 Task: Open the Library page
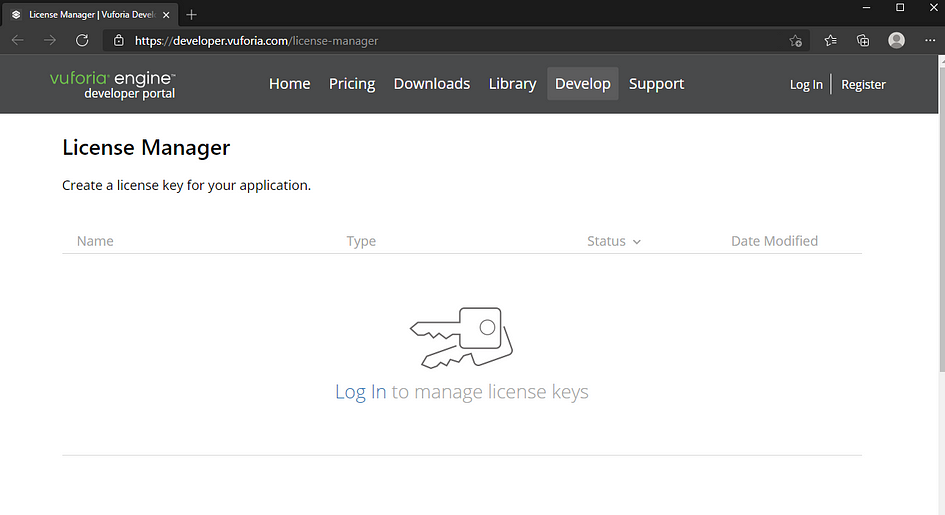pos(512,84)
